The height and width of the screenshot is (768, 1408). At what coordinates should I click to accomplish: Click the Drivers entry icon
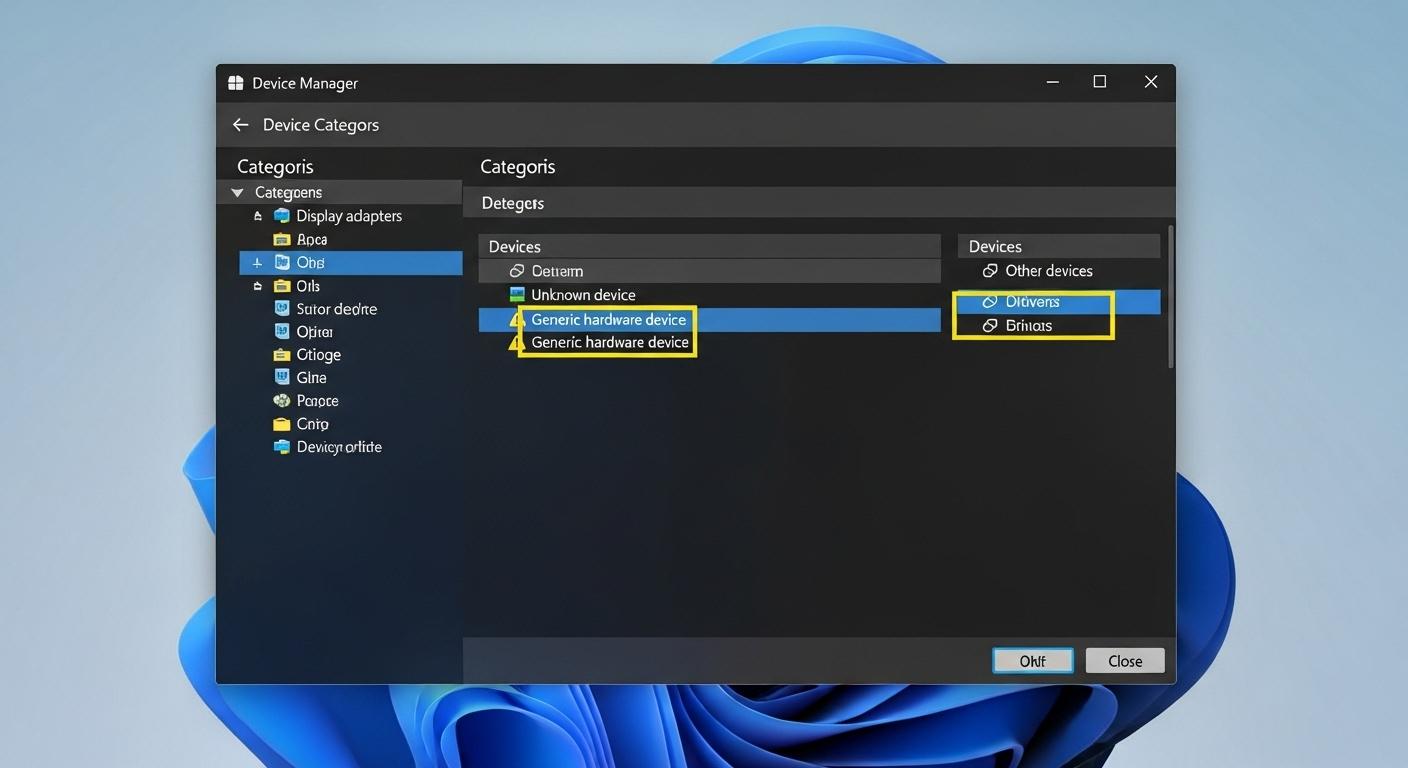(990, 300)
